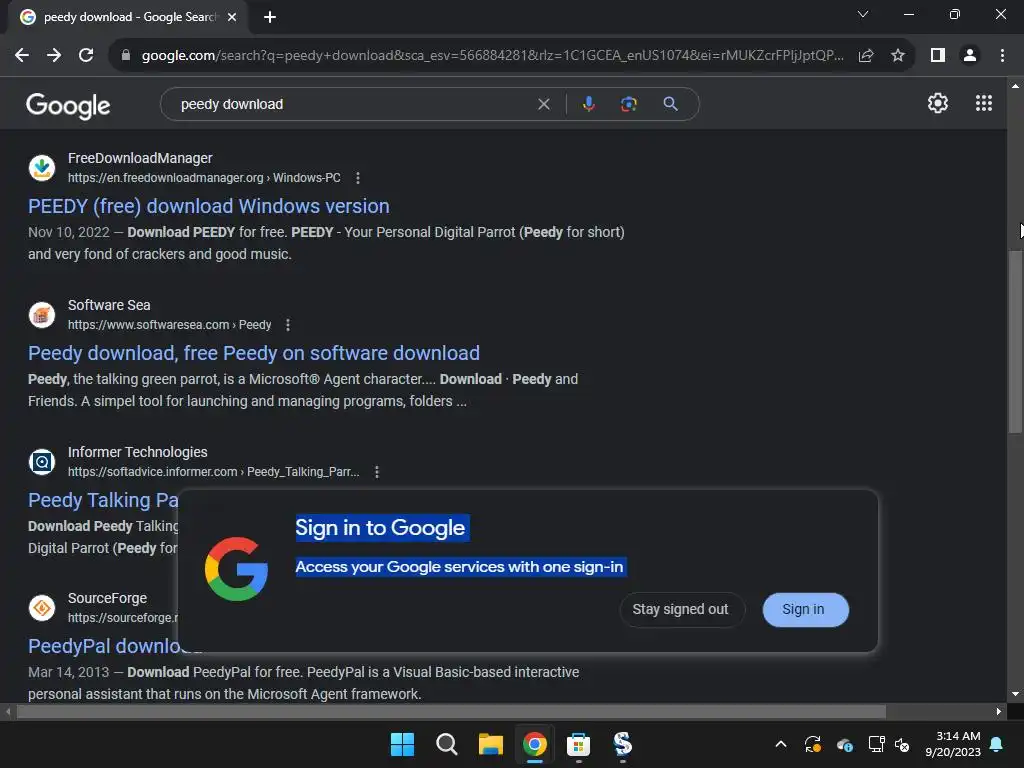The width and height of the screenshot is (1024, 768).
Task: Show hidden system tray icons
Action: [780, 744]
